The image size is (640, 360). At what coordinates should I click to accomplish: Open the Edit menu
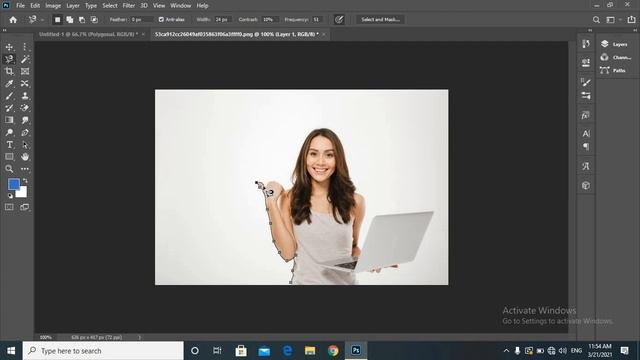pyautogui.click(x=35, y=6)
